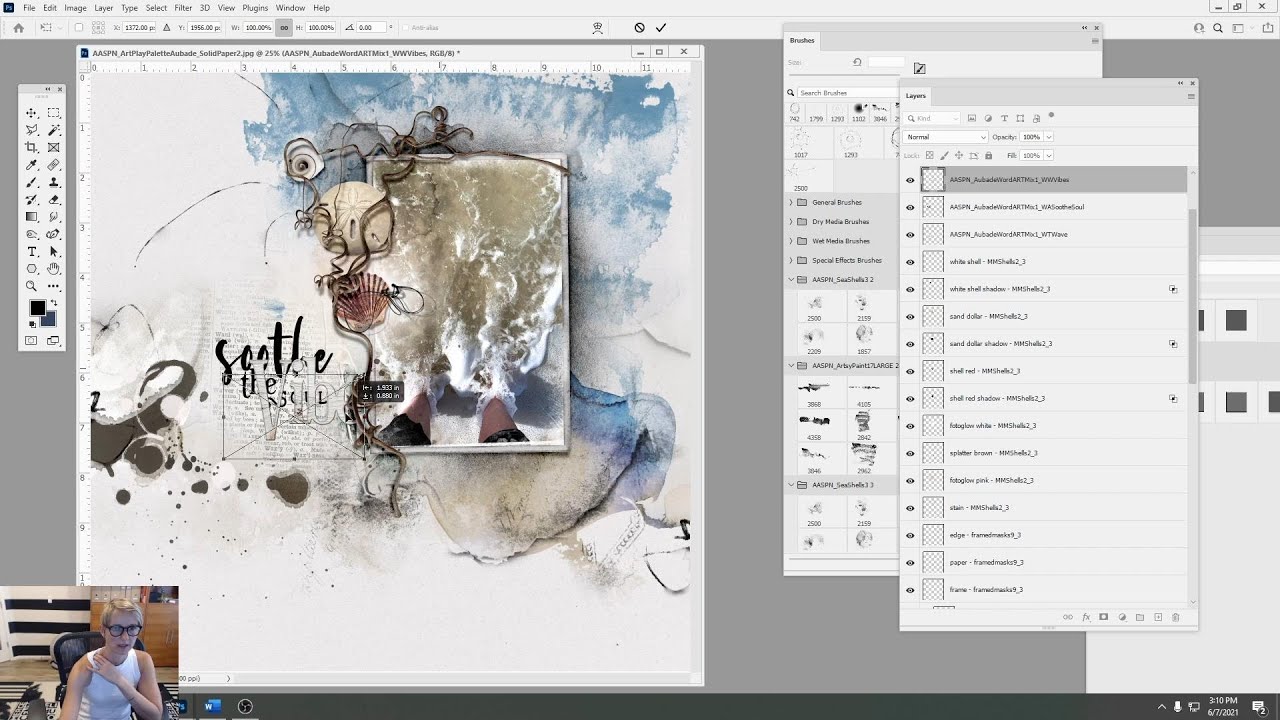Click the layer fx styles icon
Viewport: 1280px width, 720px height.
pos(1086,617)
